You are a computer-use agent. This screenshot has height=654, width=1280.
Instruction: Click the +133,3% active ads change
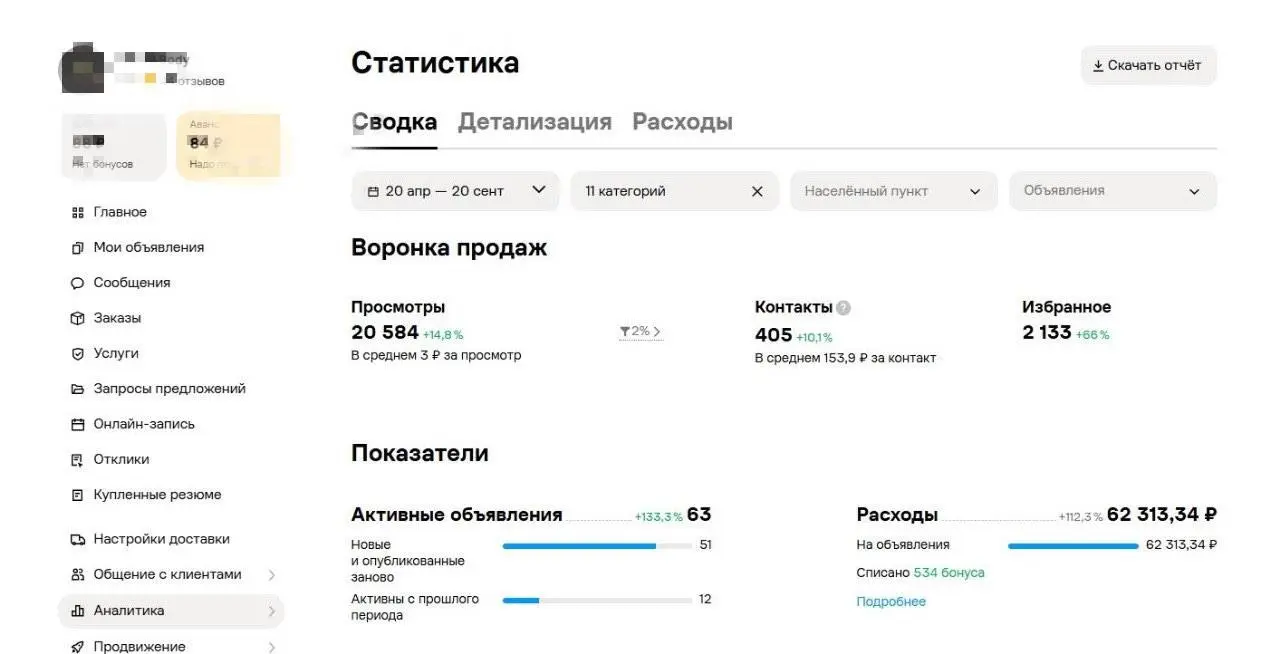pyautogui.click(x=658, y=517)
